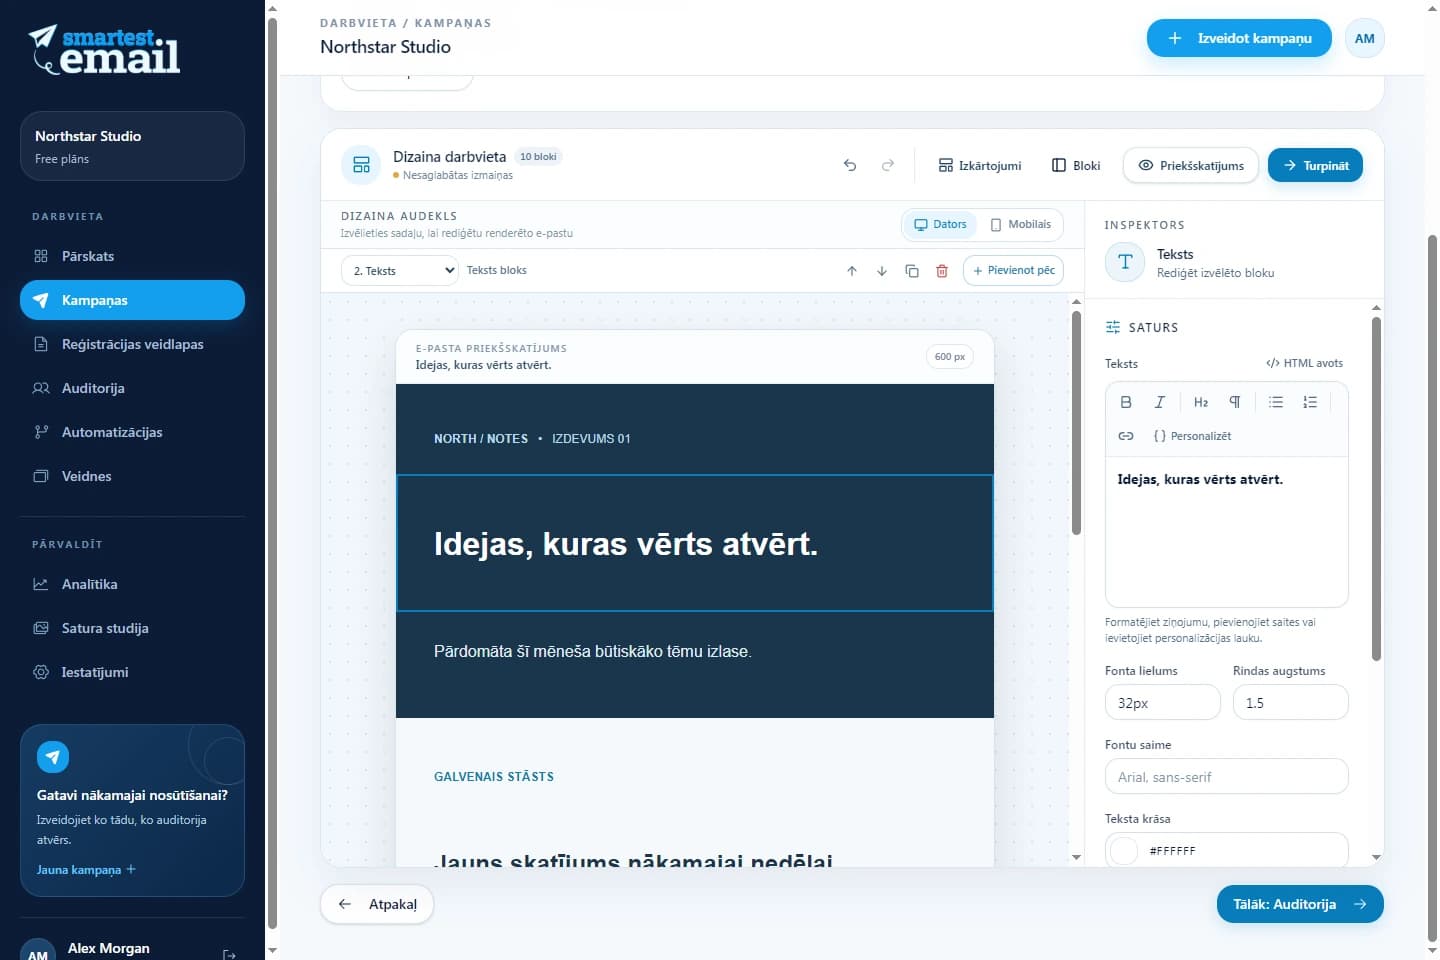Open the AM avatar menu

(x=1365, y=38)
